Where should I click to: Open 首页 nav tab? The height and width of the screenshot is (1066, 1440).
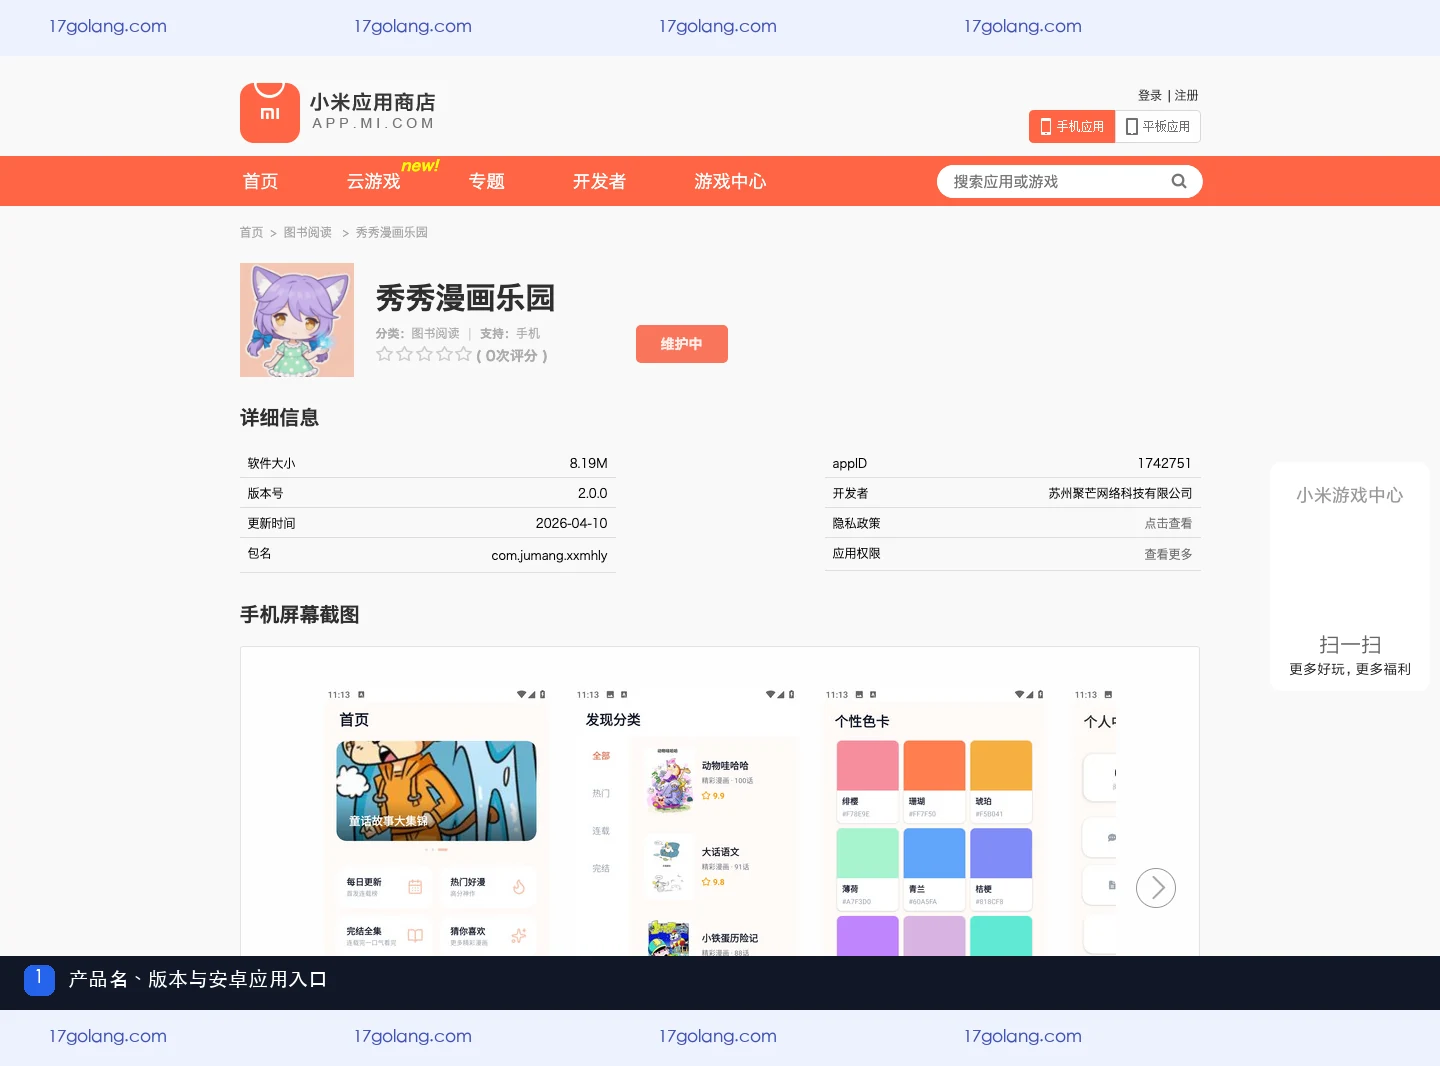pos(261,181)
